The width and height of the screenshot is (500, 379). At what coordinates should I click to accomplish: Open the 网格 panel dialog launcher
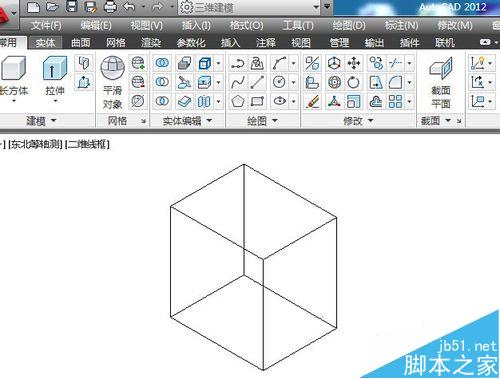tap(143, 121)
